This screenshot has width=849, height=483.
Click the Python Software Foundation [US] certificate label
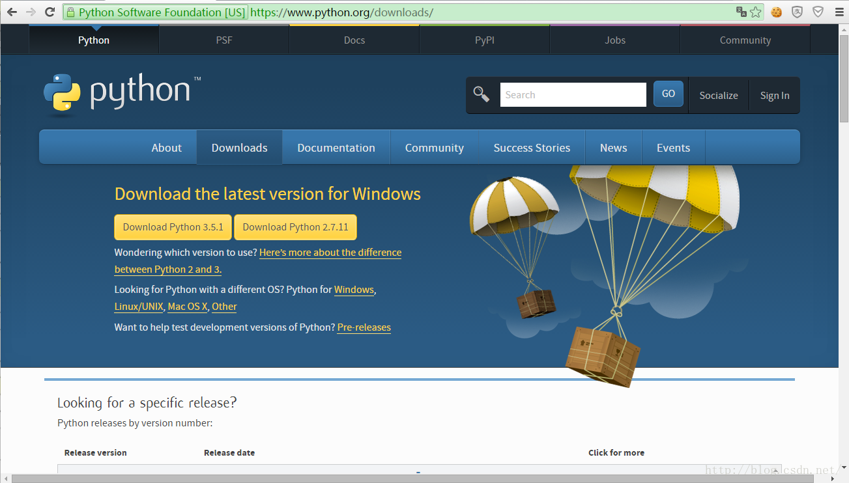click(162, 12)
